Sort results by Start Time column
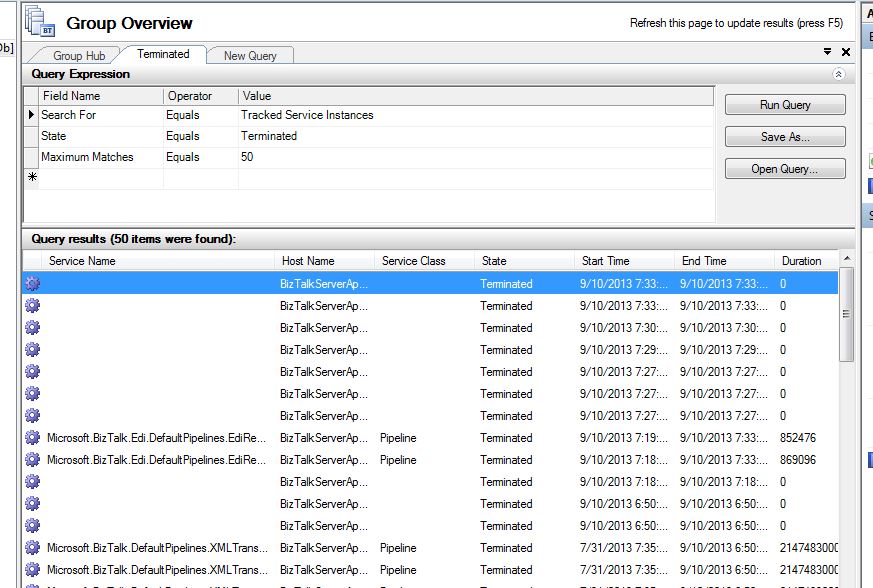 tap(624, 261)
